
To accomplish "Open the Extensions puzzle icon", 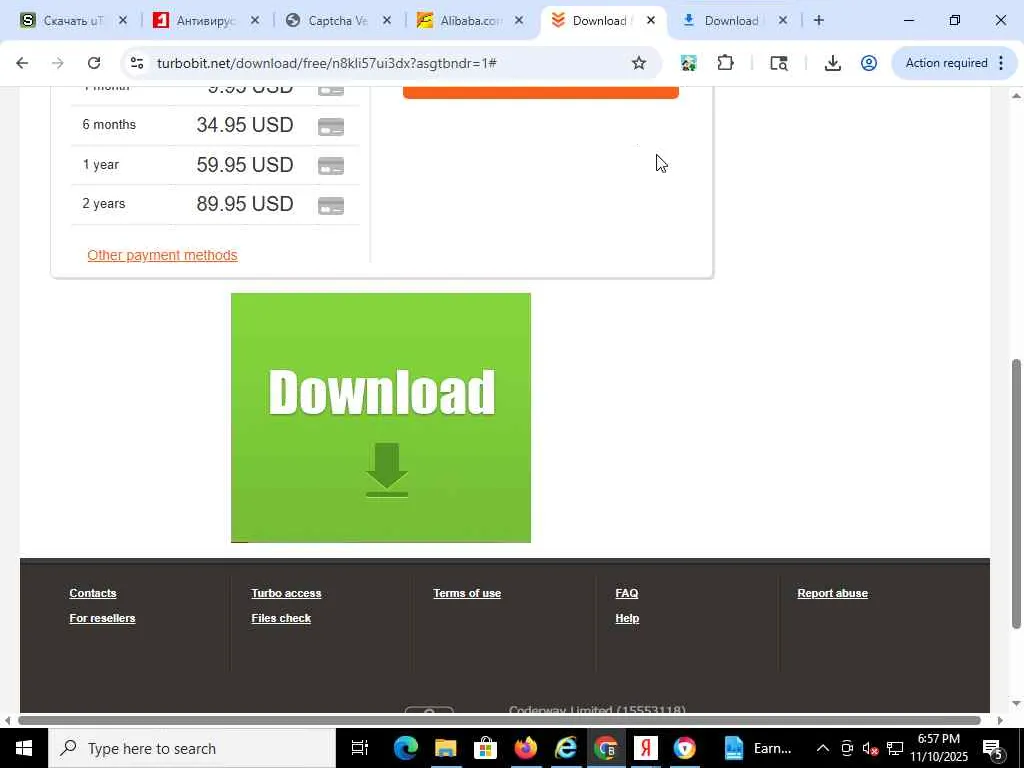I will [725, 63].
